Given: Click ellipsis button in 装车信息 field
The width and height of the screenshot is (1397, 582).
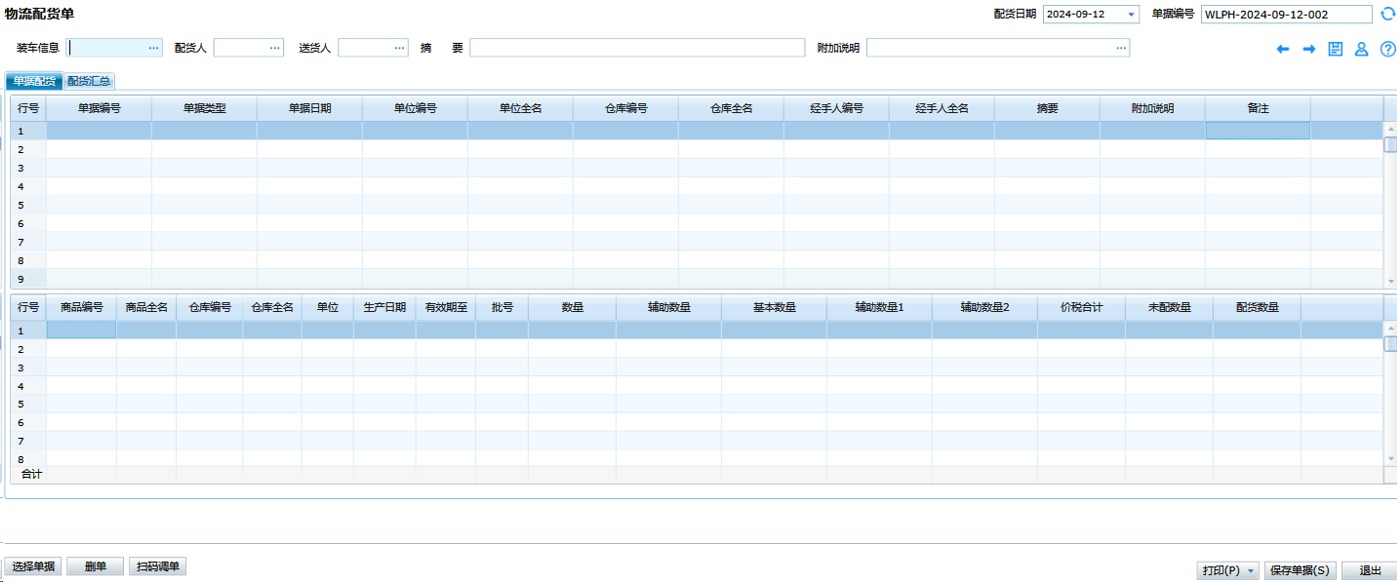Looking at the screenshot, I should pos(153,48).
